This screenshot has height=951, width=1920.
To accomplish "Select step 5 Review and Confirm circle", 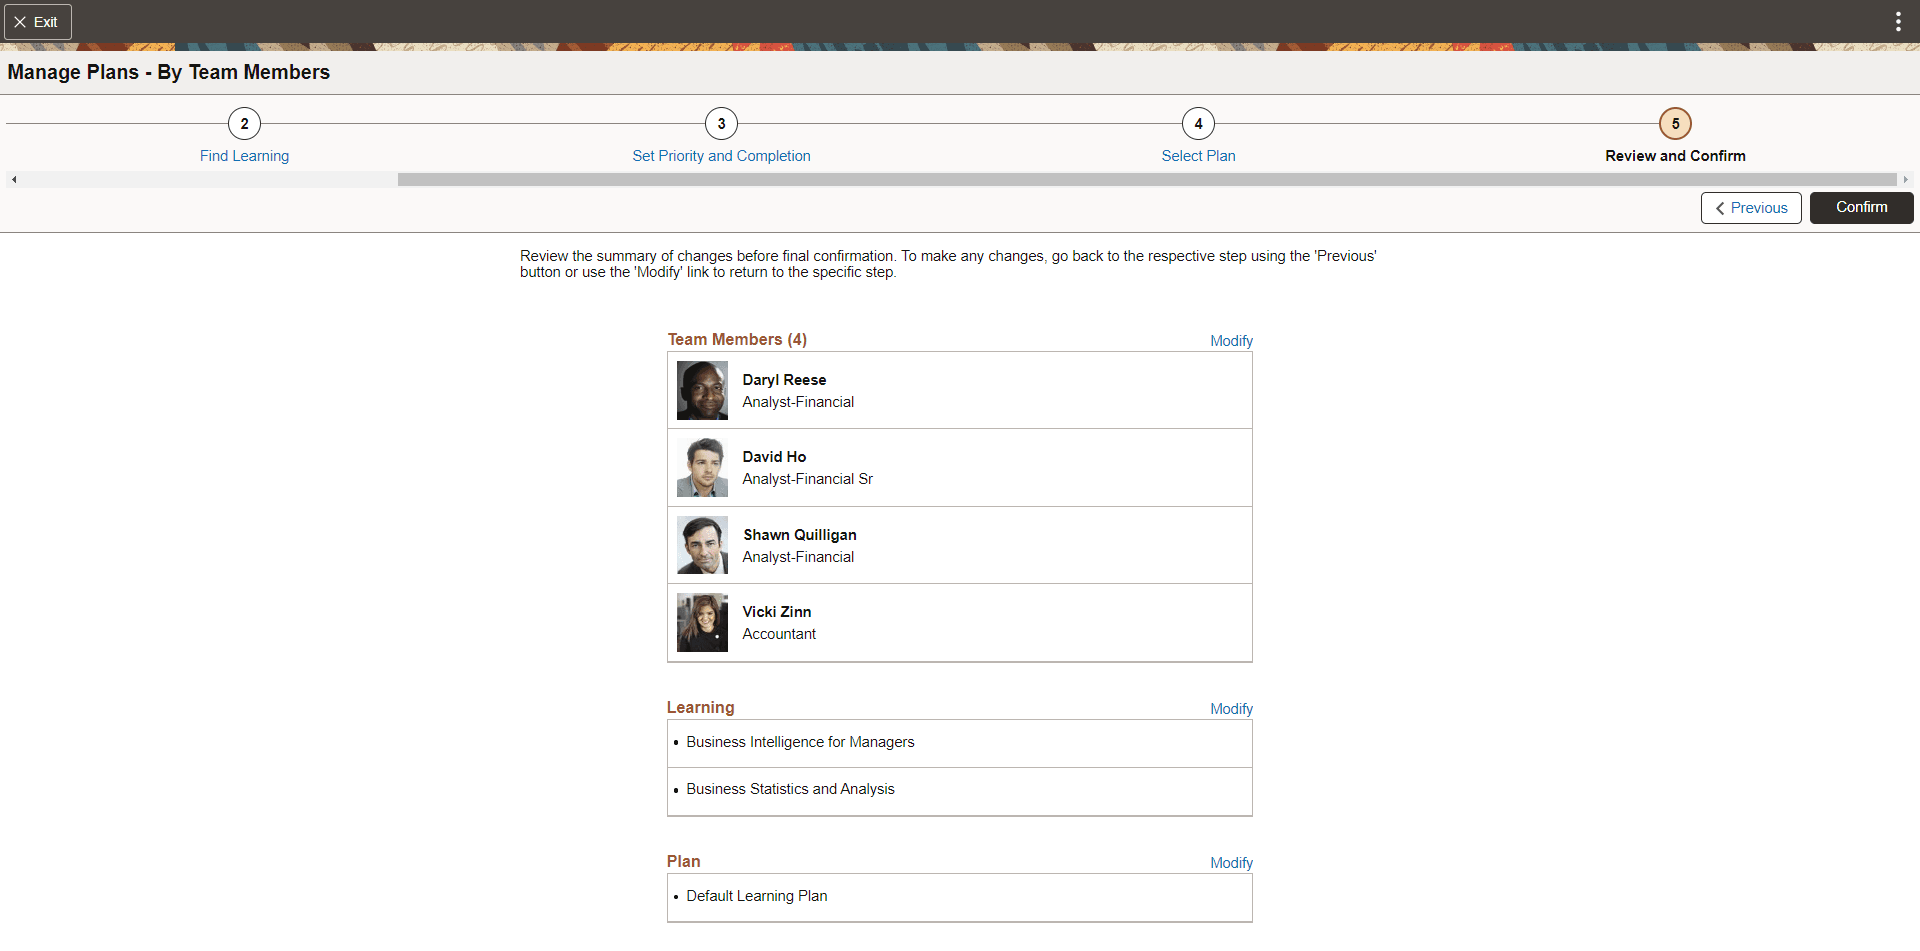I will pos(1675,124).
